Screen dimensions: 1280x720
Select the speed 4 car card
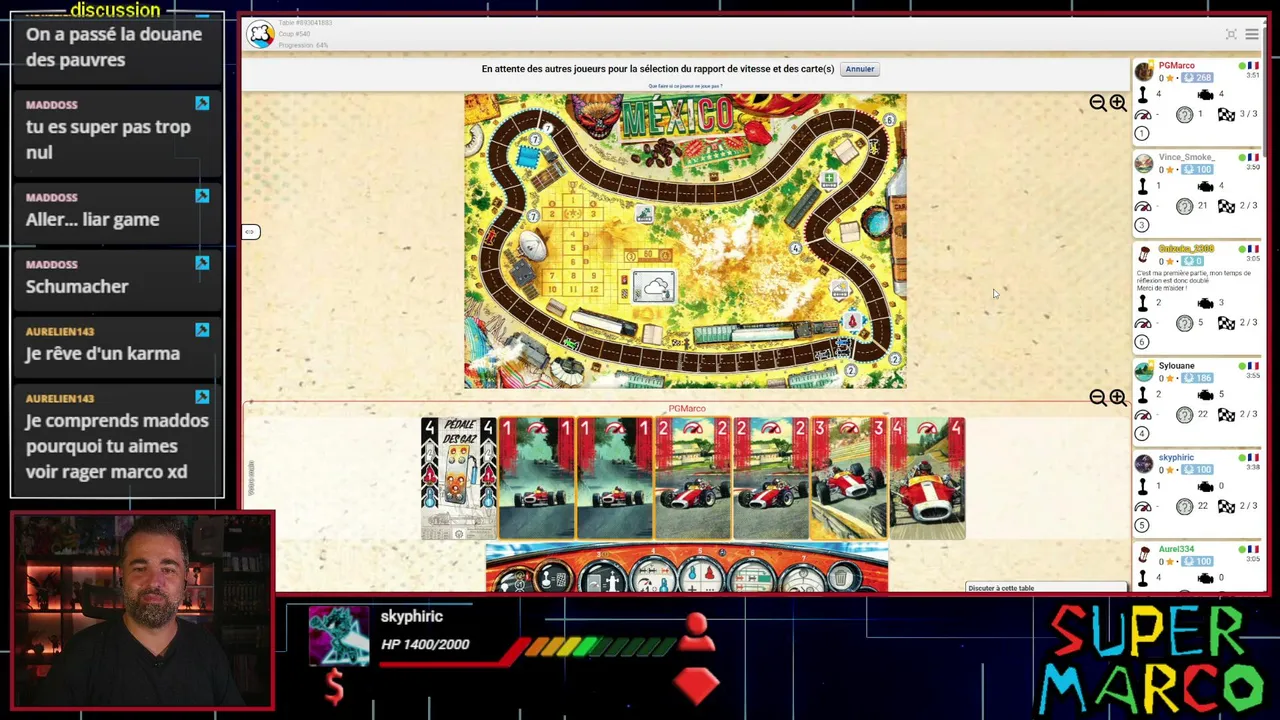(x=927, y=479)
